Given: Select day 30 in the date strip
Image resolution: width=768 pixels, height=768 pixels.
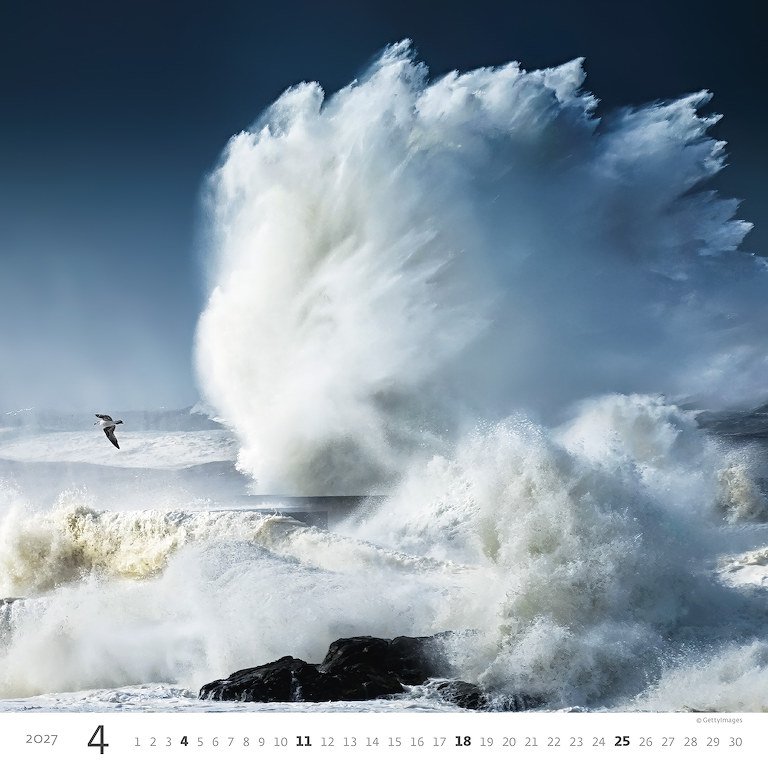Looking at the screenshot, I should pos(736,742).
